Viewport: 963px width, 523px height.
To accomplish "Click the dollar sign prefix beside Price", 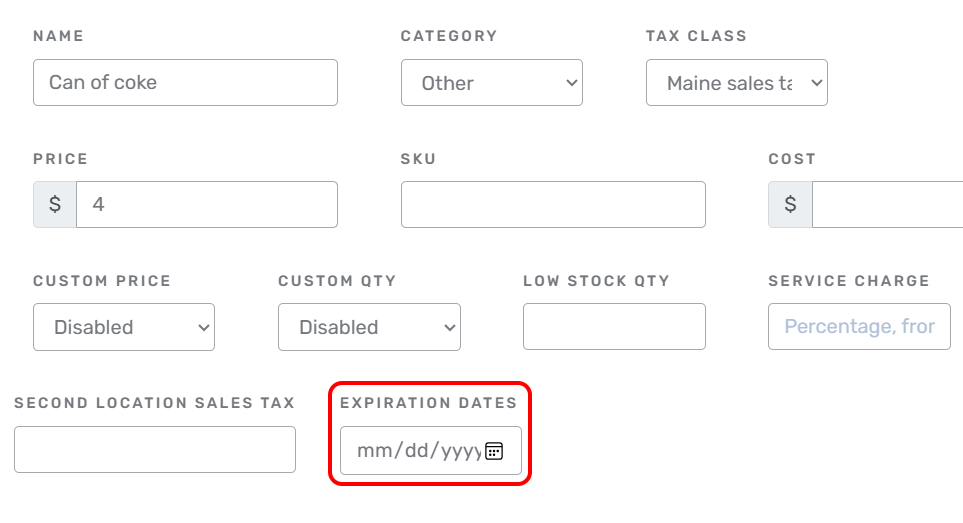I will [55, 204].
